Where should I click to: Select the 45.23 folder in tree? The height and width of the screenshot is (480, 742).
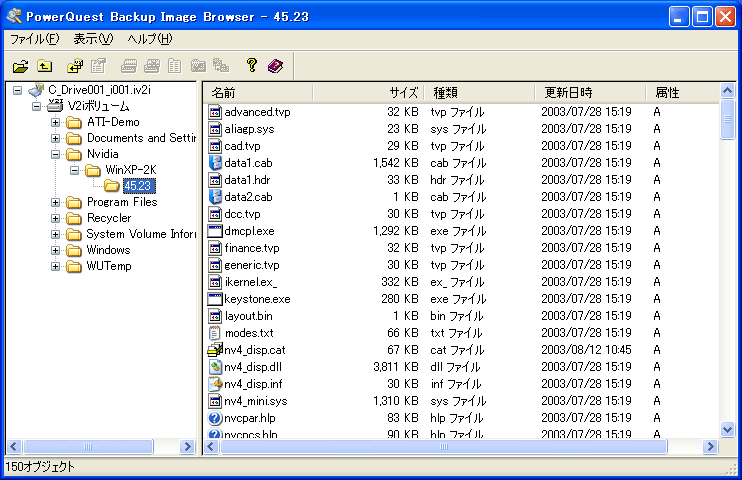(139, 186)
